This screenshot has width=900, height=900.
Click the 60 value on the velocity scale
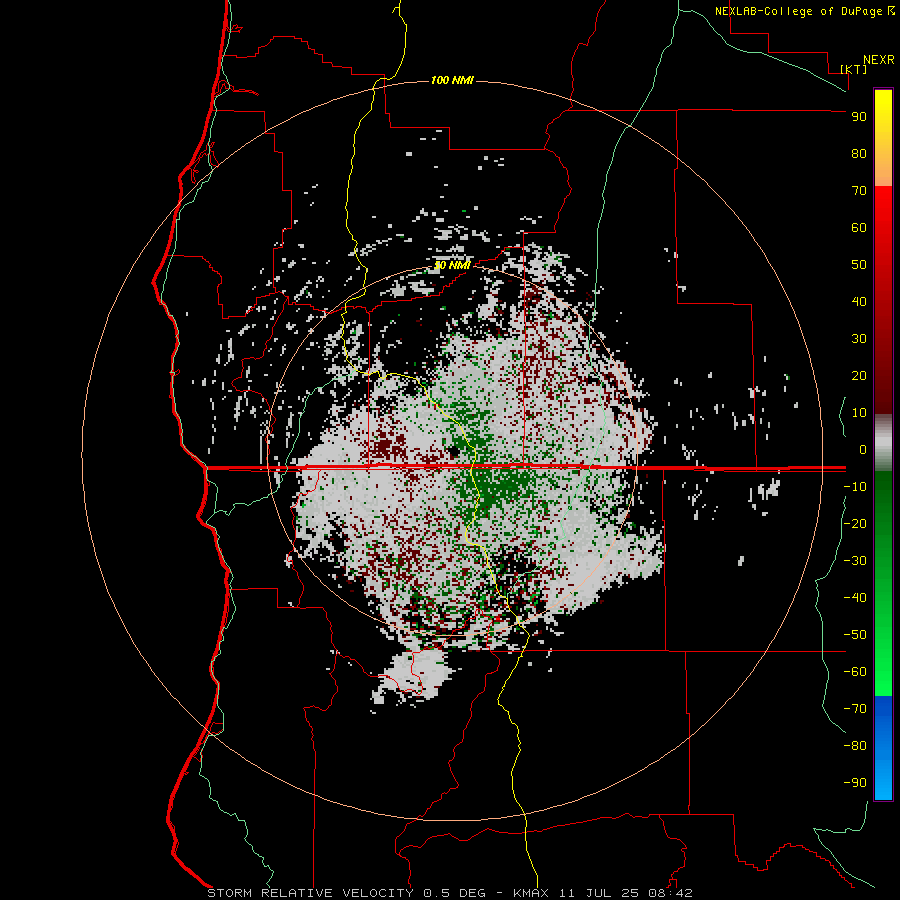pos(859,228)
